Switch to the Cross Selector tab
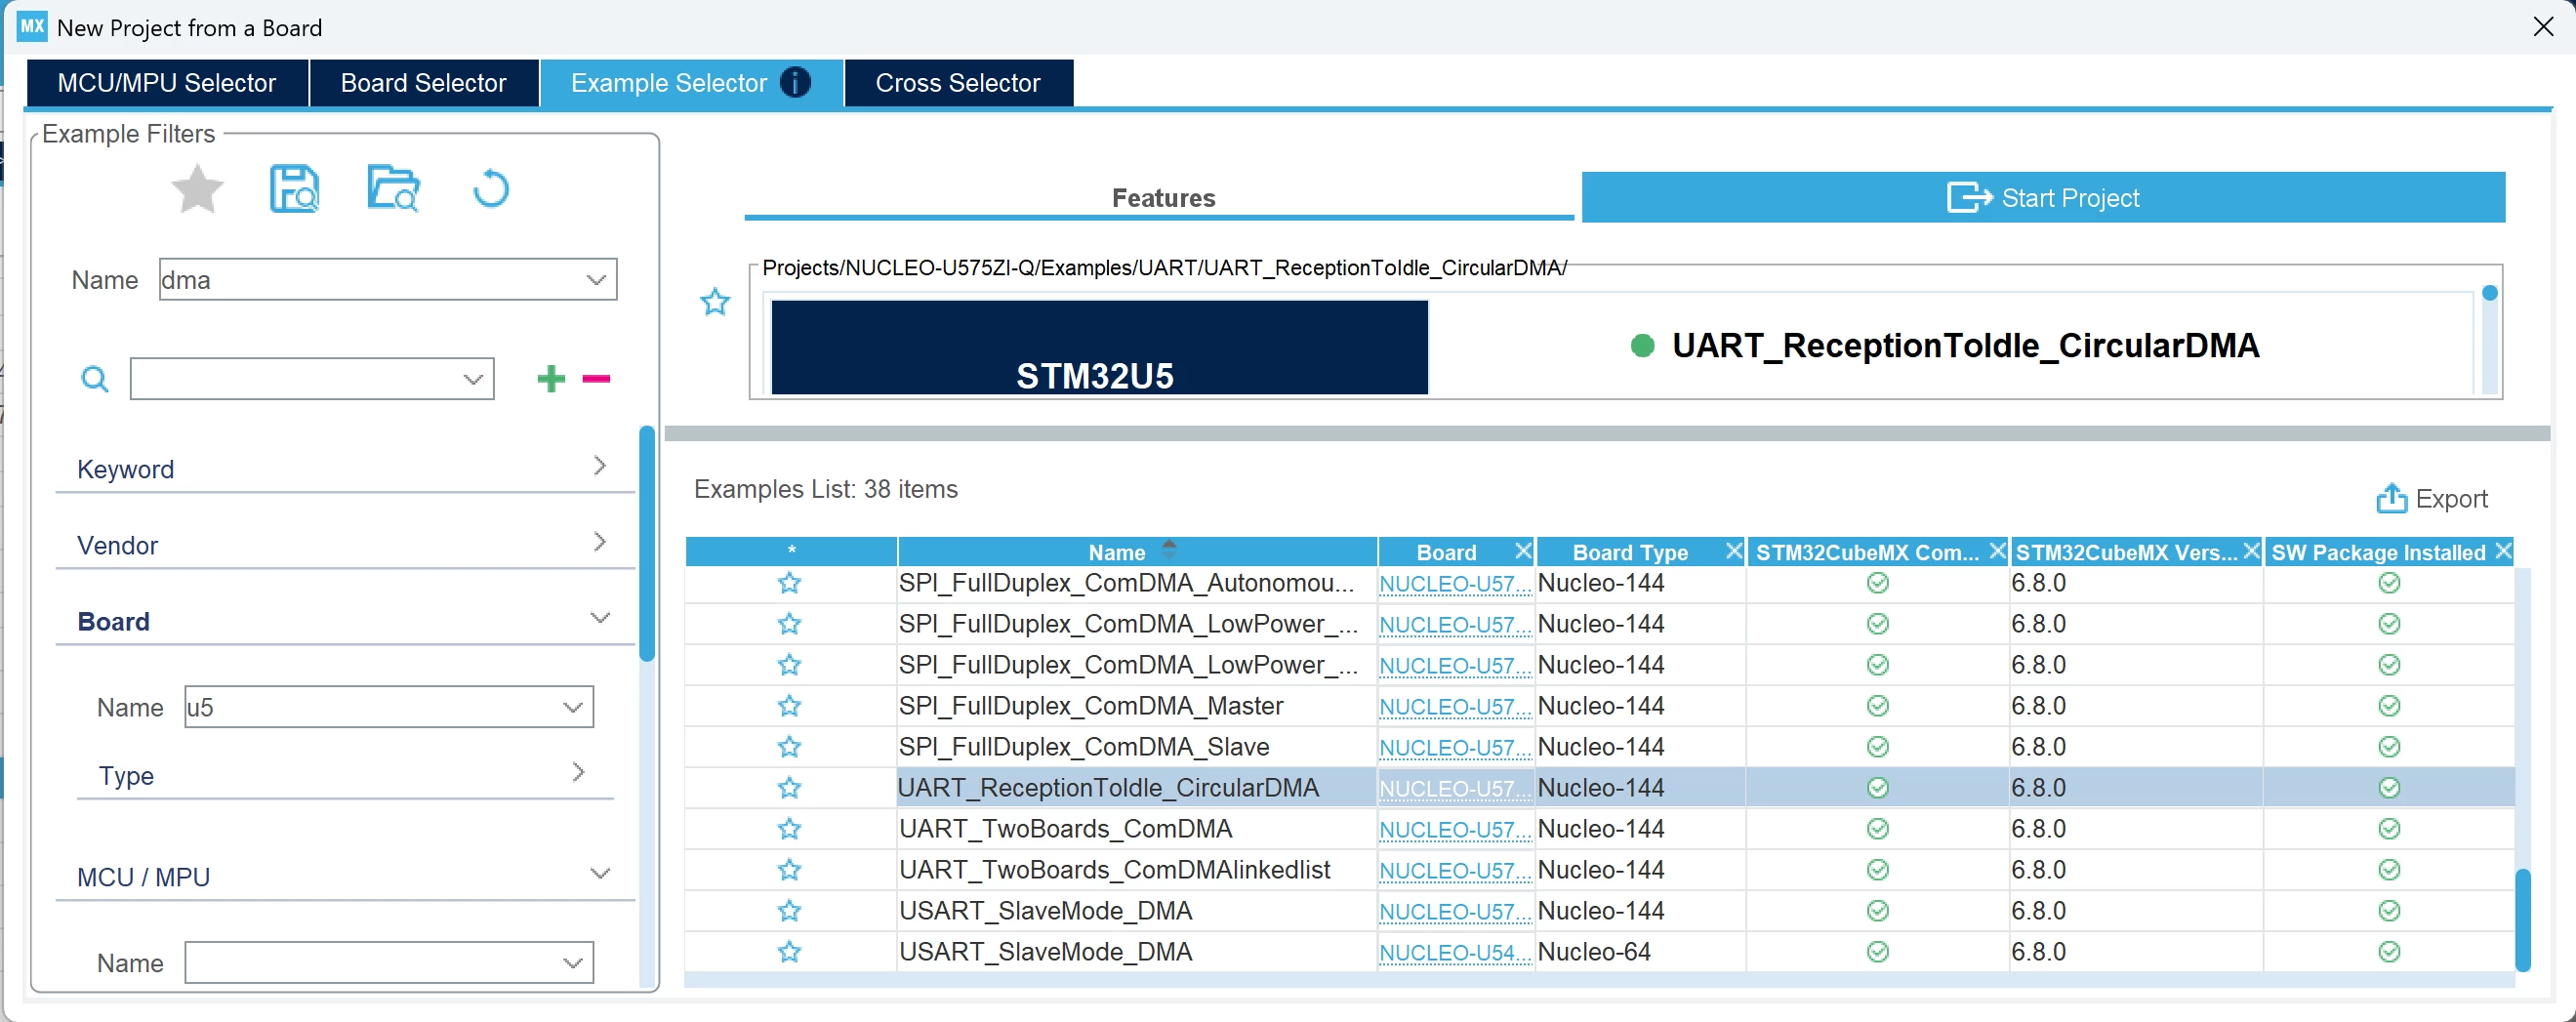 (x=958, y=82)
